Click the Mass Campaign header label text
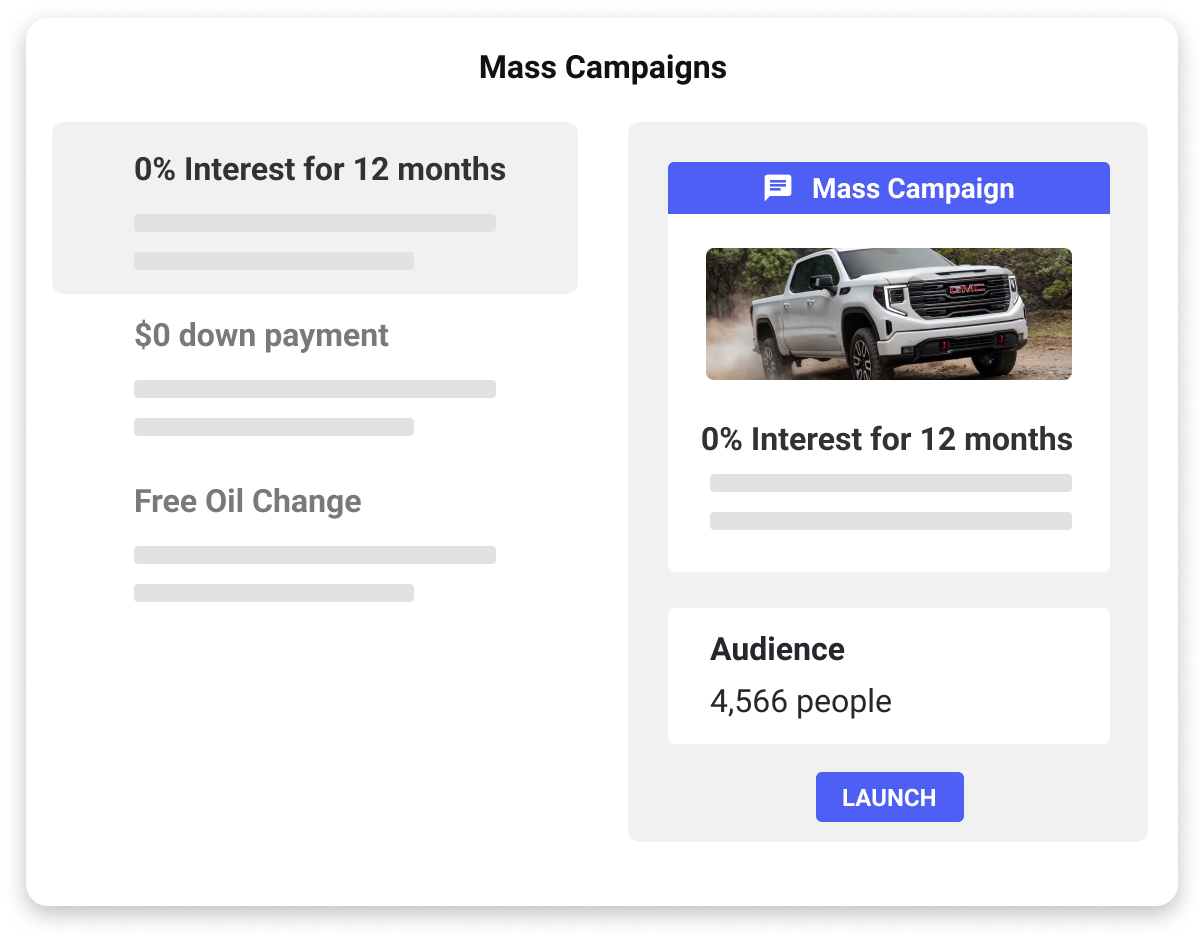This screenshot has width=1204, height=941. pos(913,188)
